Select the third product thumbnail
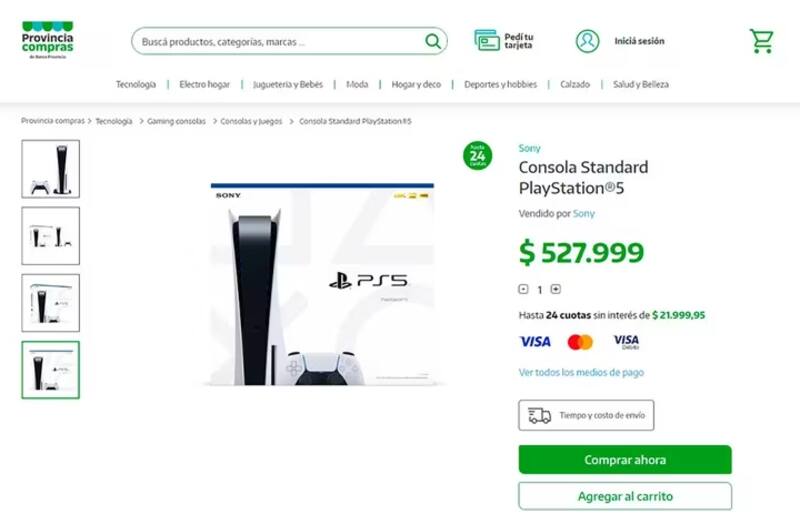 click(51, 303)
